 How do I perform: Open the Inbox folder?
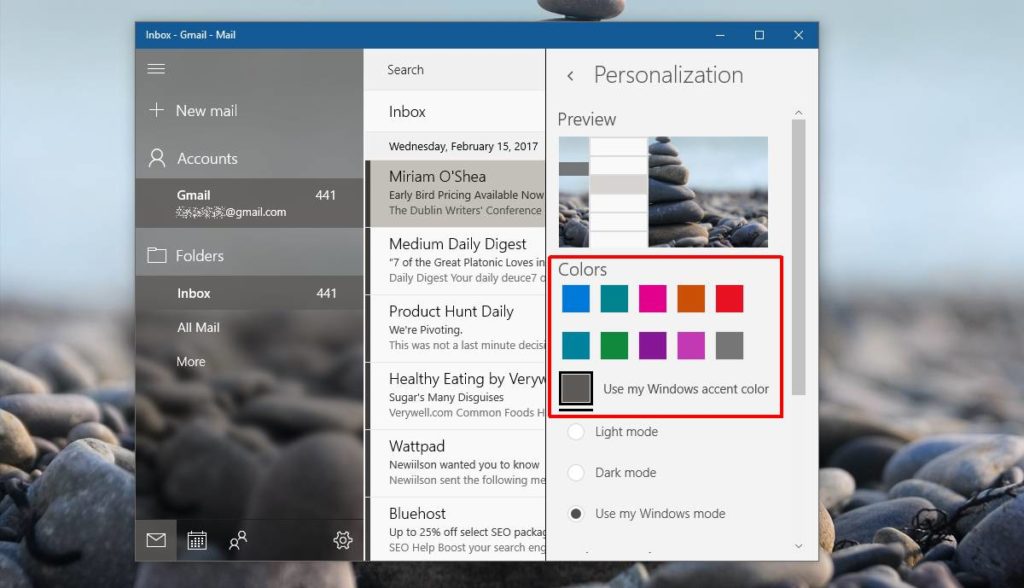(x=193, y=293)
